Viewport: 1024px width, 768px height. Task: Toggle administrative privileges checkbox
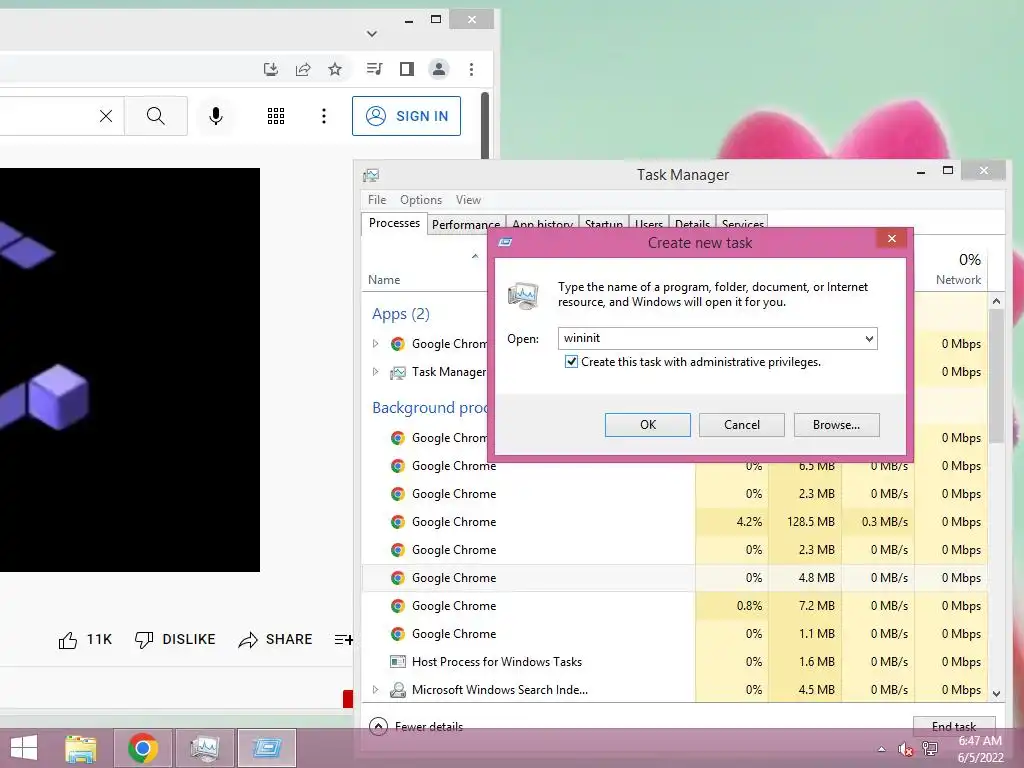tap(571, 362)
